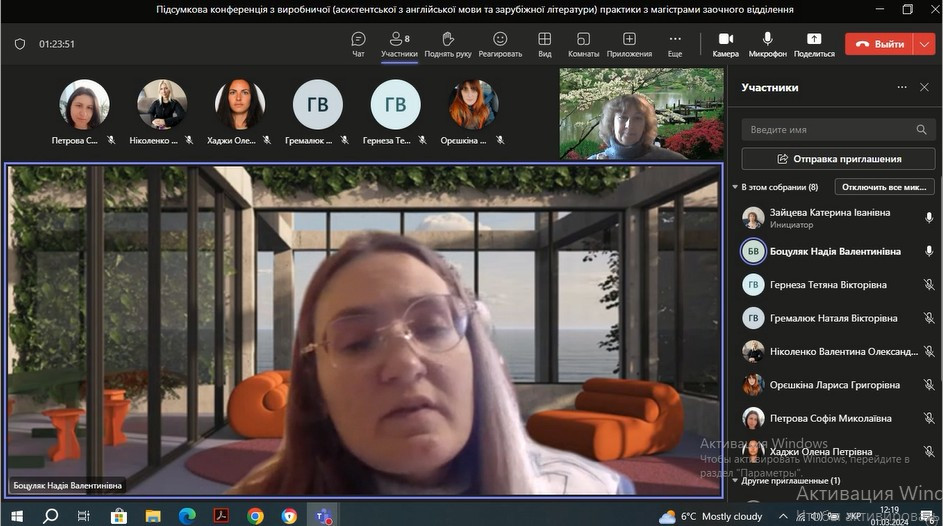Select participant Петрова Софія Миколаївна
This screenshot has height=526, width=943.
837,418
